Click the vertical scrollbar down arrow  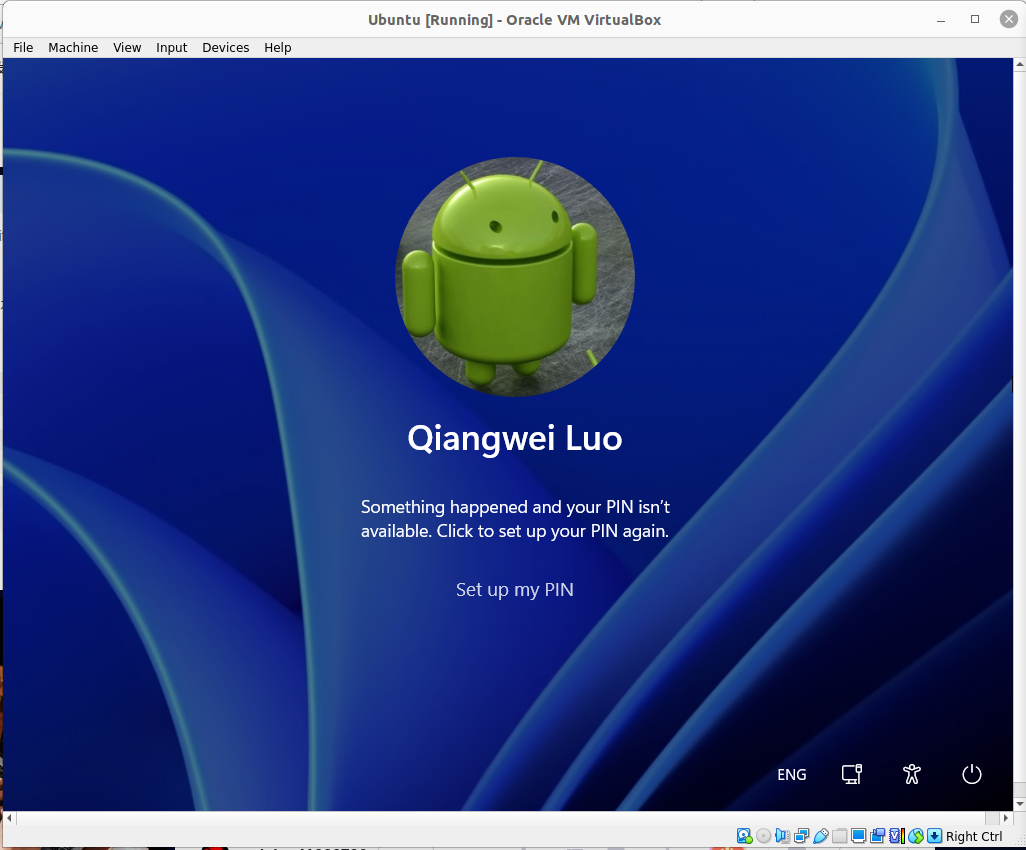point(1019,803)
